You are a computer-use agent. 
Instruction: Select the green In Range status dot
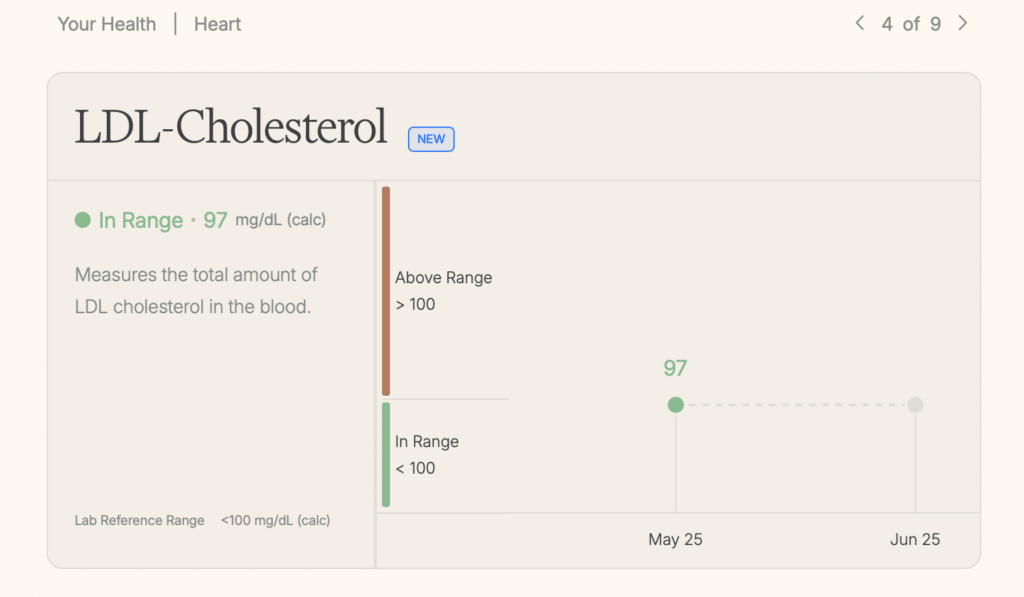point(83,220)
